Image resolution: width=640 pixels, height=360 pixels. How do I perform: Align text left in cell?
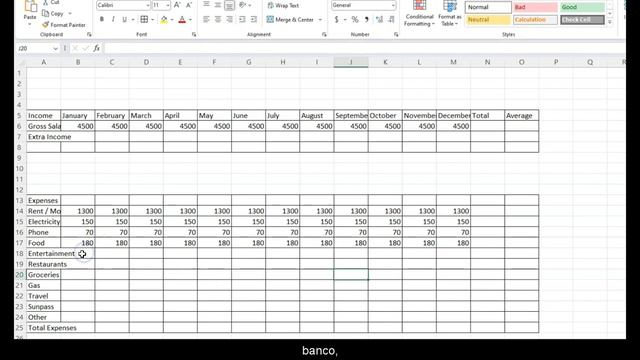(x=207, y=19)
